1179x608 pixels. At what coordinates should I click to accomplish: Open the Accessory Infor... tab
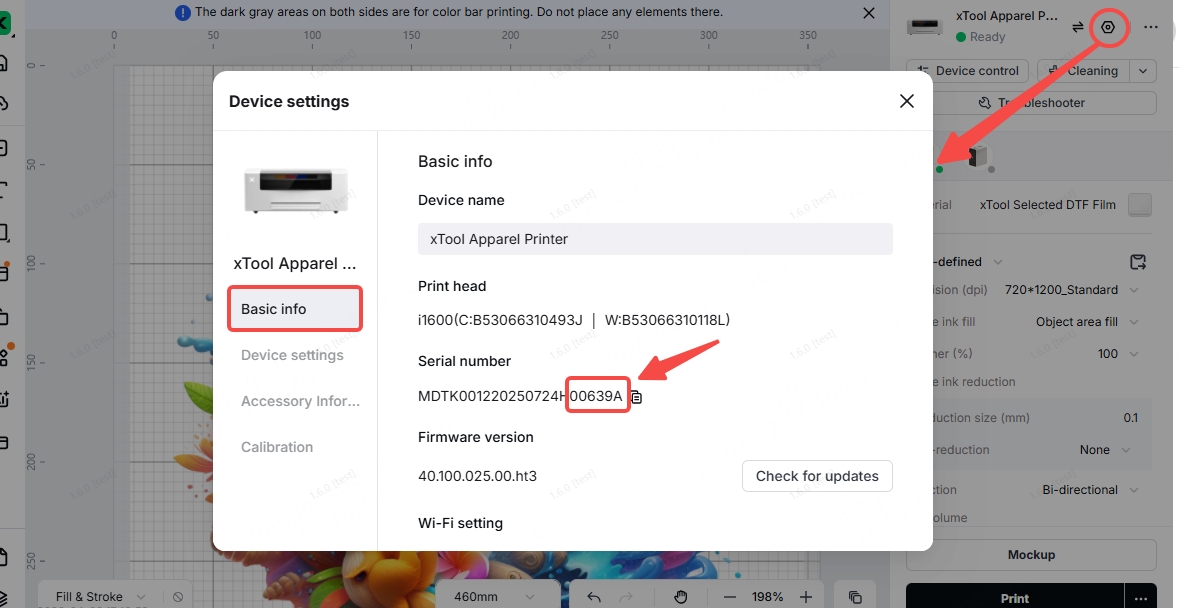300,401
